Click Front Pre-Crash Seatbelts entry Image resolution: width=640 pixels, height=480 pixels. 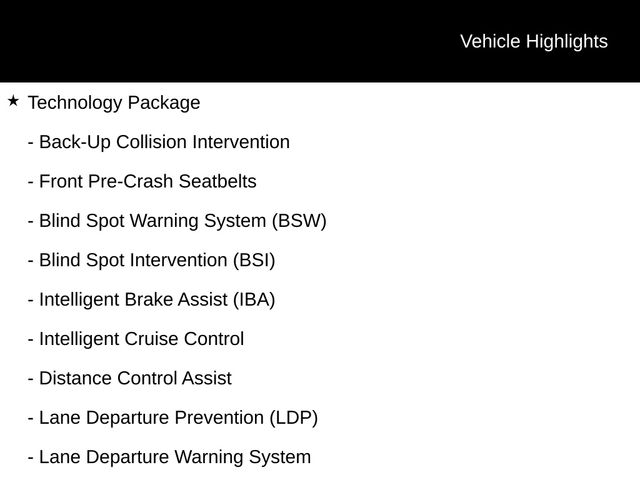tap(142, 181)
